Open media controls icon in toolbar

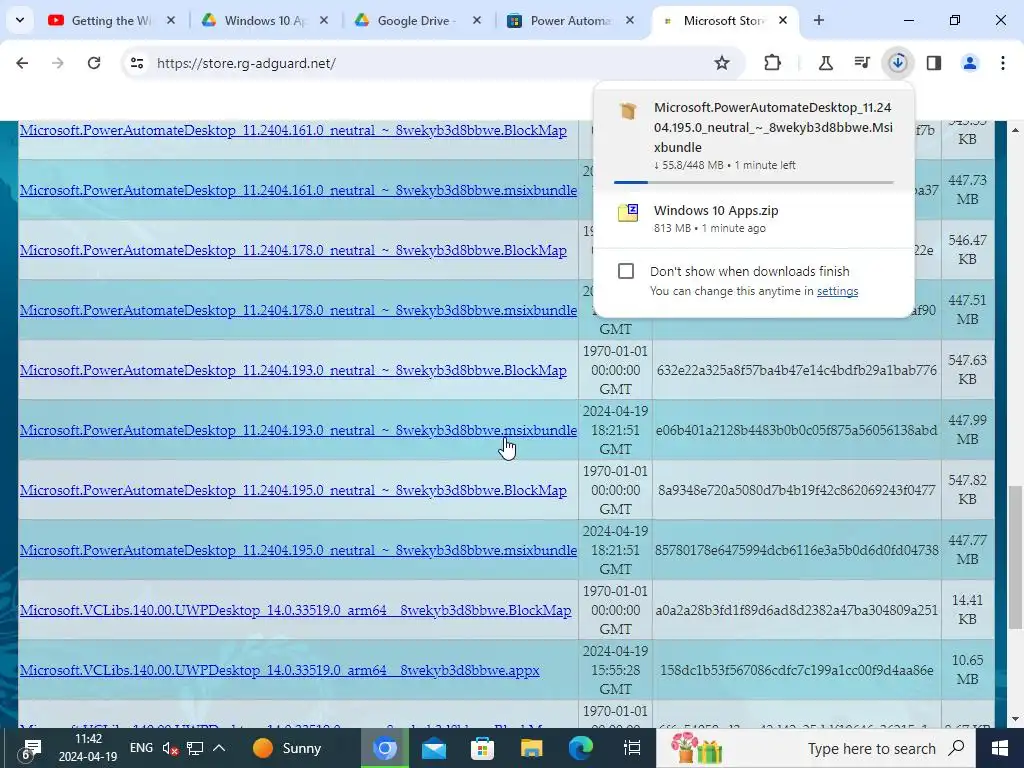coord(862,63)
